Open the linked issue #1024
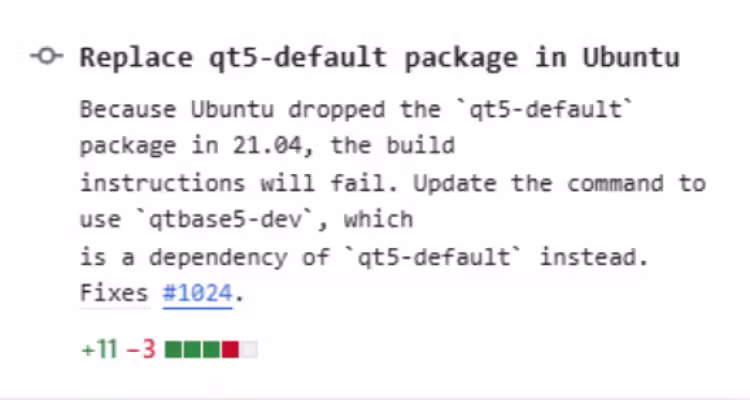This screenshot has height=400, width=750. click(197, 293)
